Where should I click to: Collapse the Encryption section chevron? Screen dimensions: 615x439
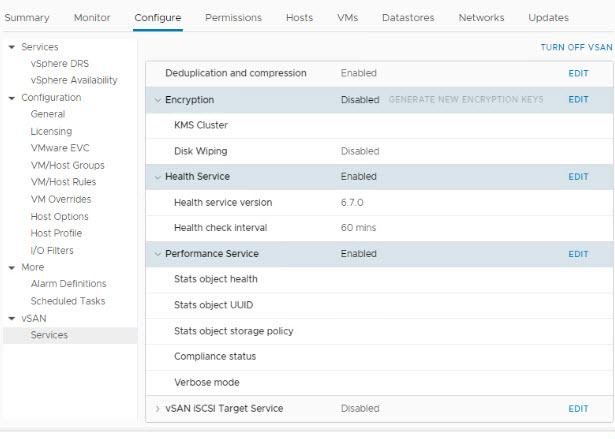pyautogui.click(x=157, y=100)
